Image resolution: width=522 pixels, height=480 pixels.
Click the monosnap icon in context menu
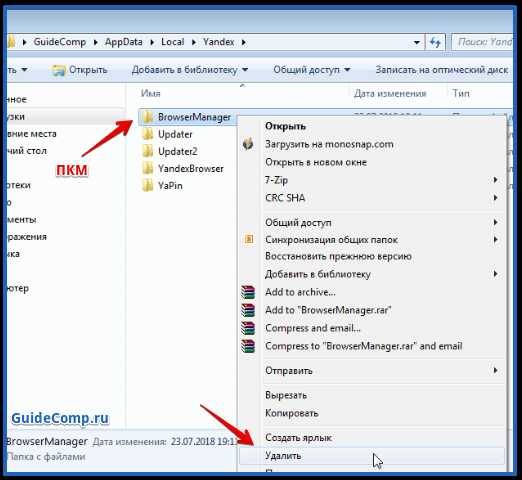point(248,144)
